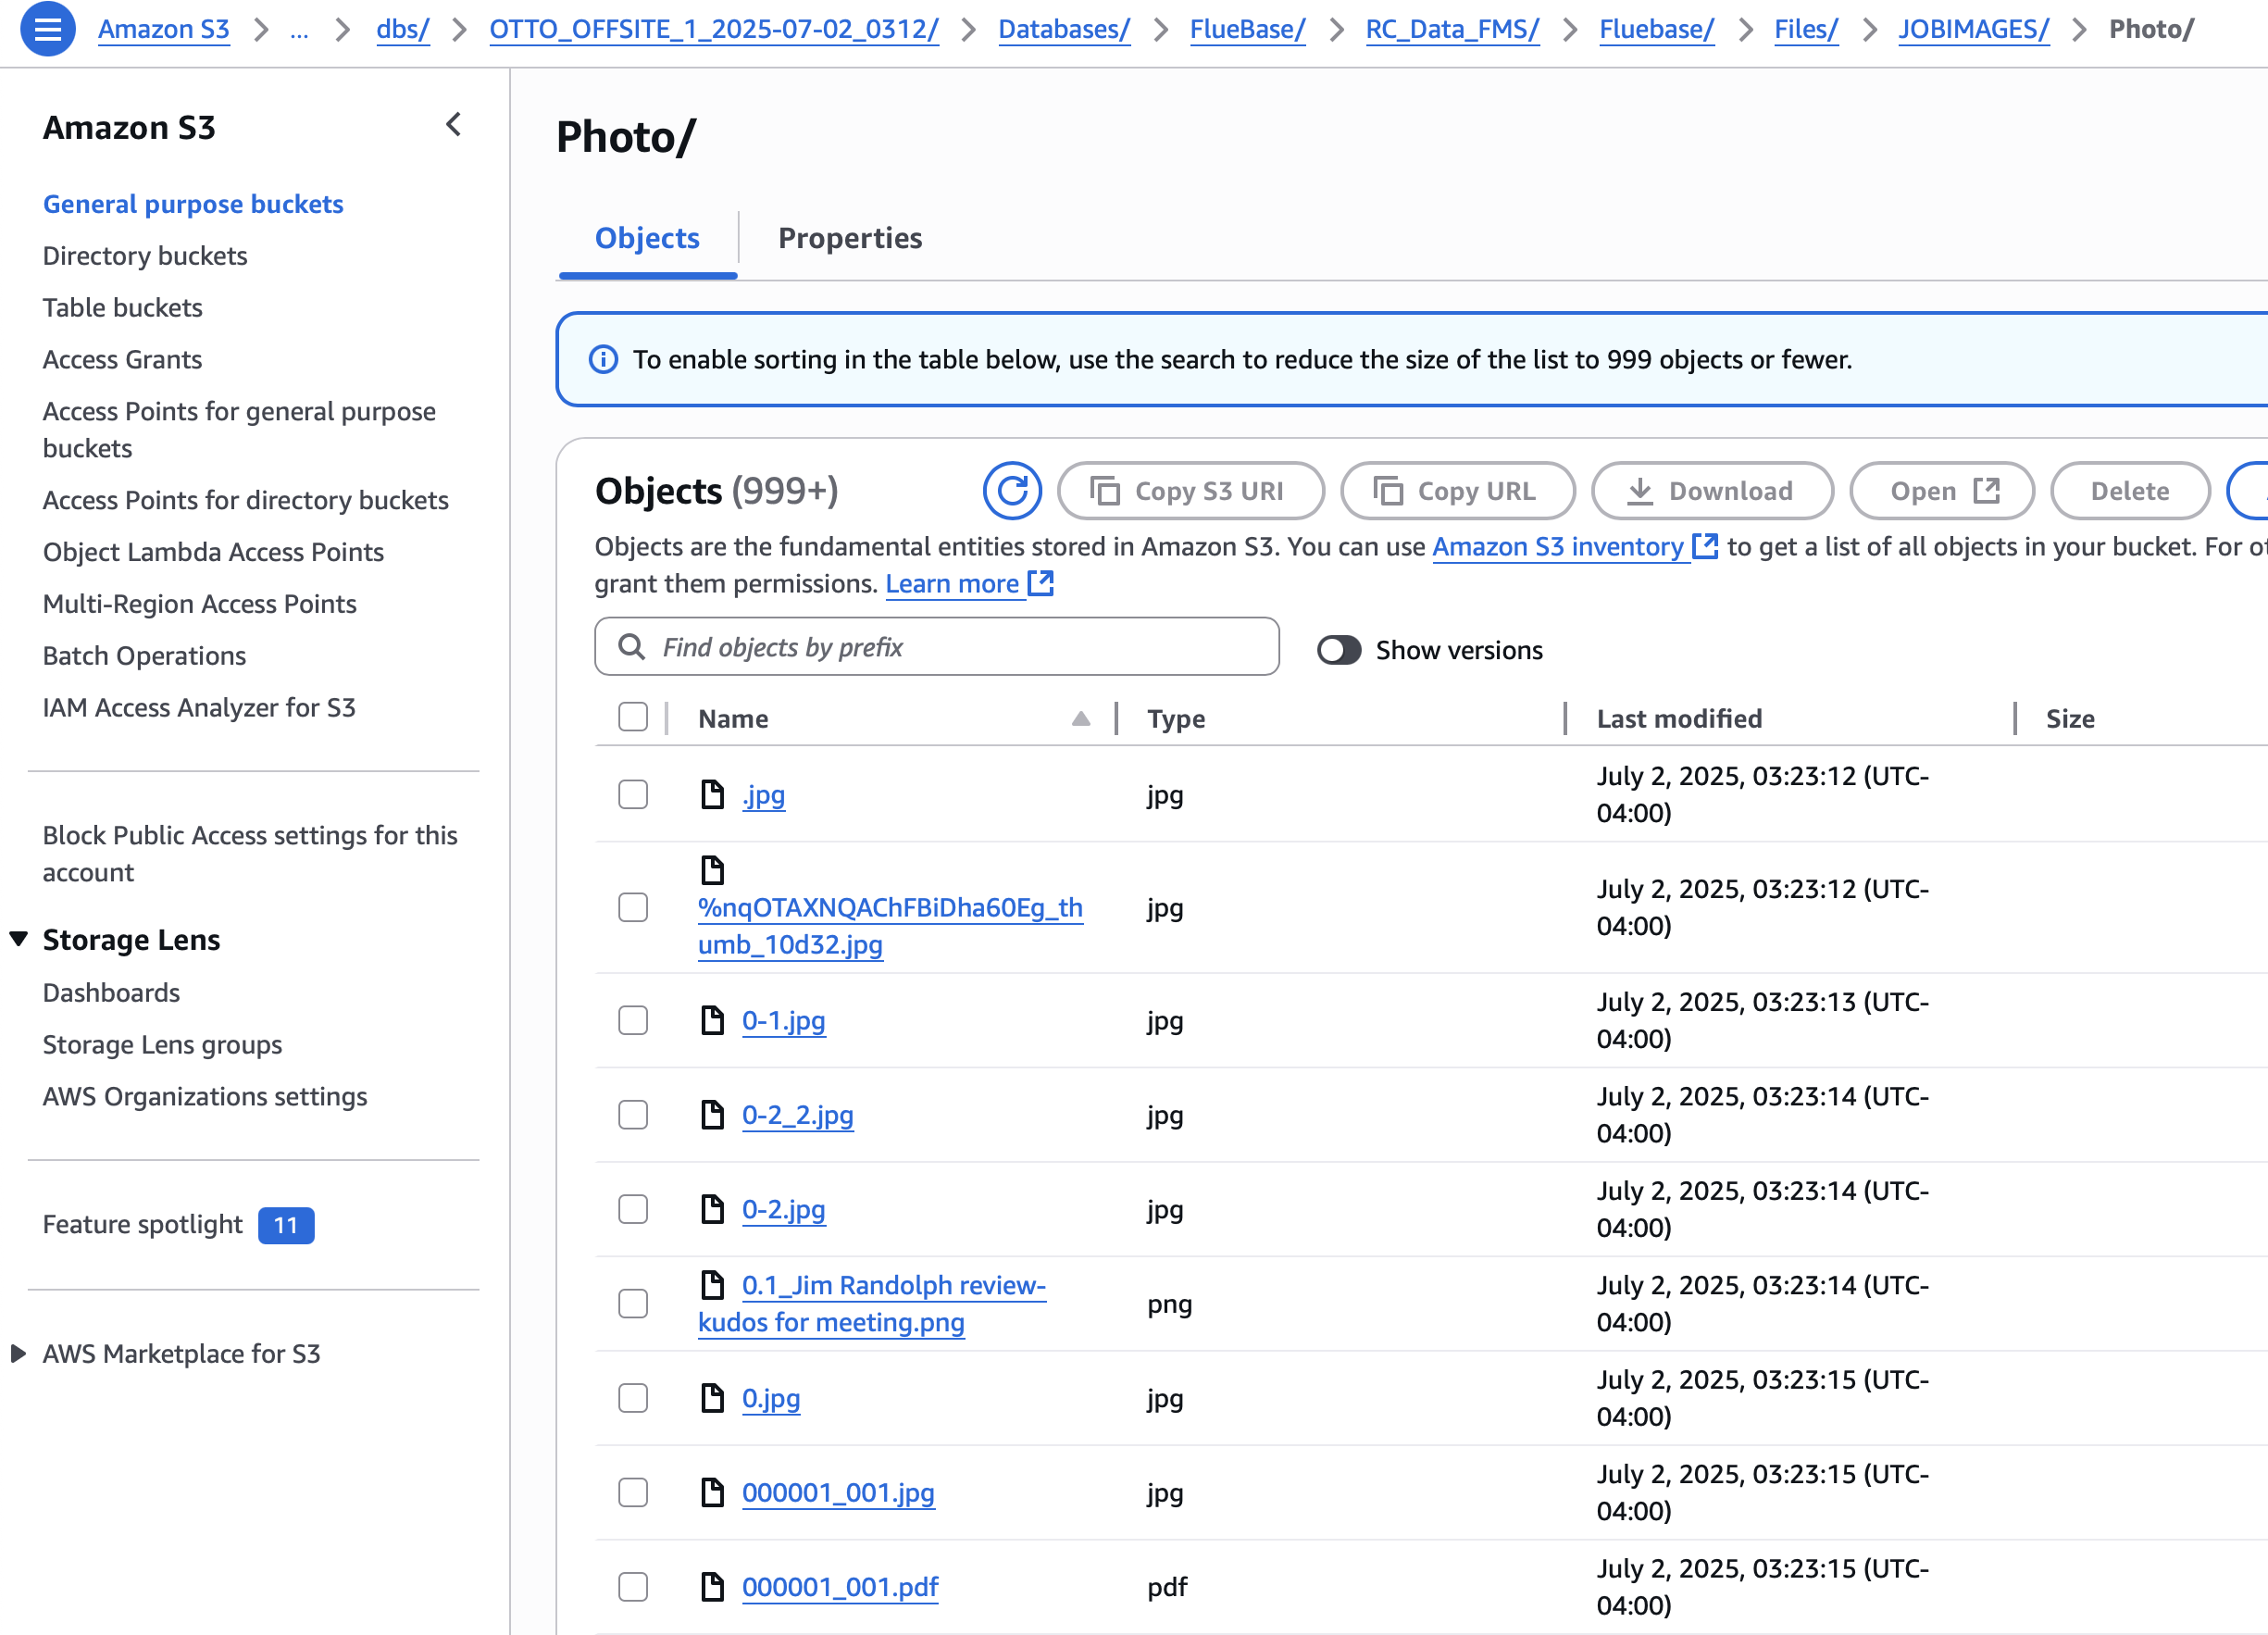Click the Copy URL button

(1458, 491)
